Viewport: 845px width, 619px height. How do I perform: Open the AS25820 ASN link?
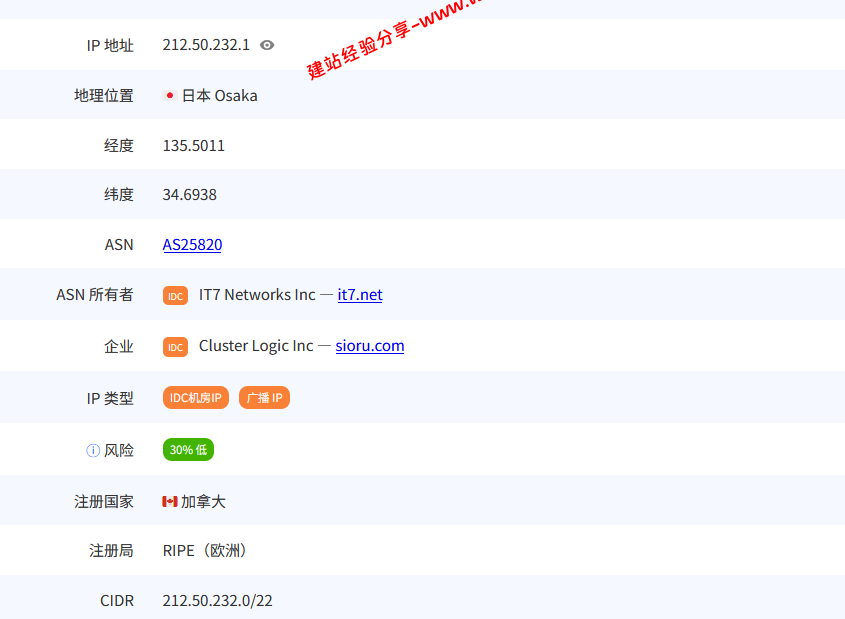coord(192,245)
